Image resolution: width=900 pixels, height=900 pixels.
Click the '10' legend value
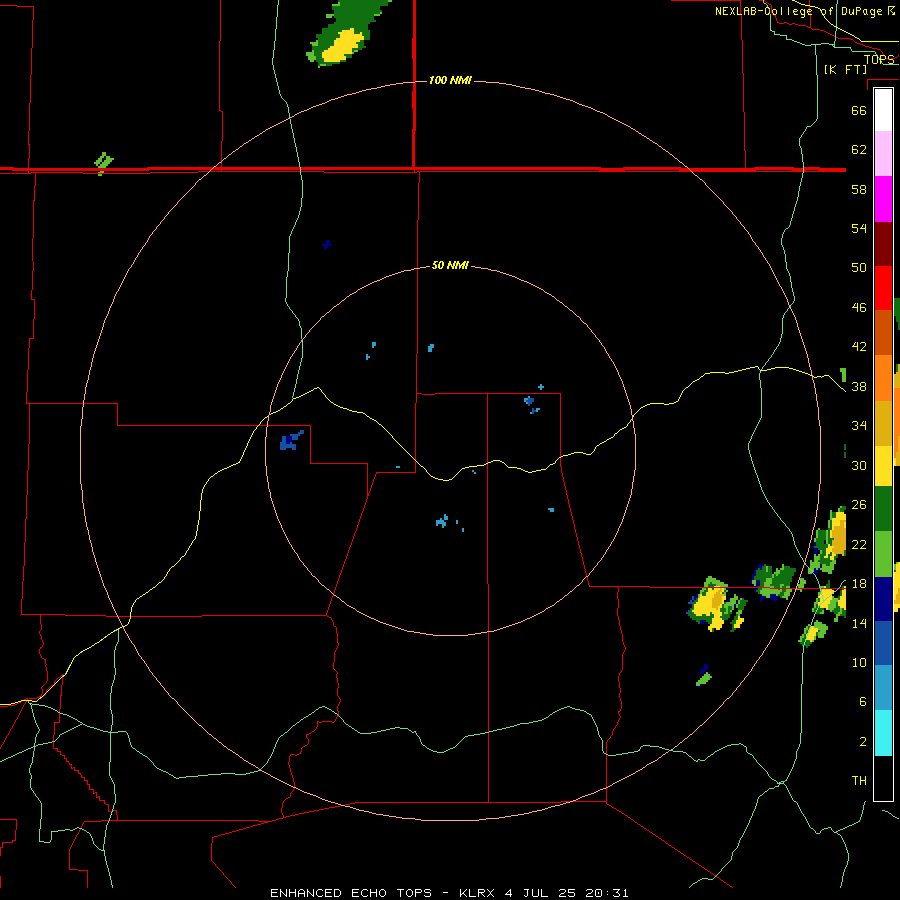tap(859, 662)
